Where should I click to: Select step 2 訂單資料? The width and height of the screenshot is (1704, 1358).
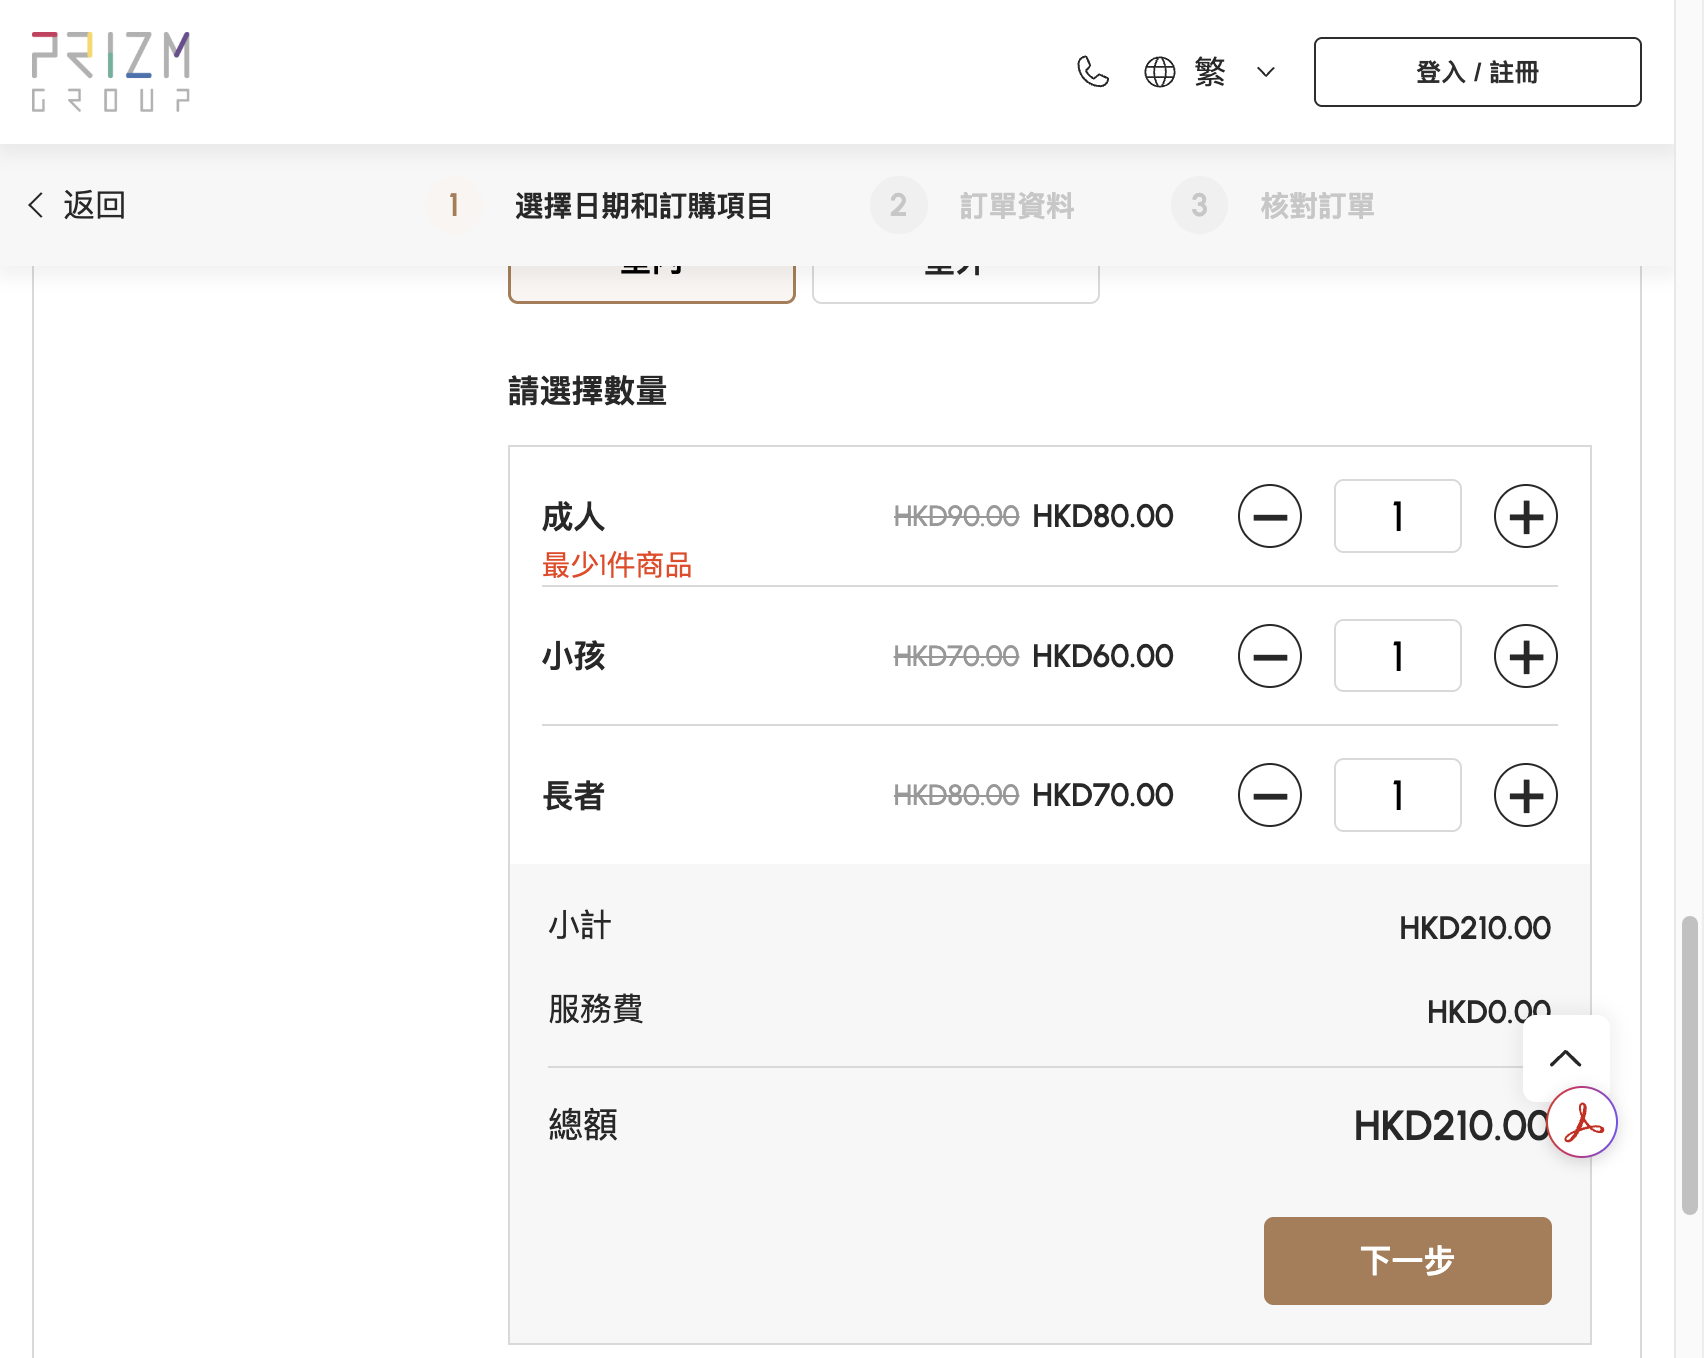pyautogui.click(x=972, y=205)
